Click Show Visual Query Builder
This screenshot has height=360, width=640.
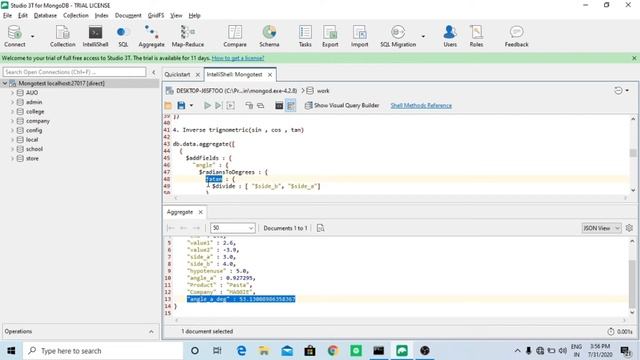(342, 106)
